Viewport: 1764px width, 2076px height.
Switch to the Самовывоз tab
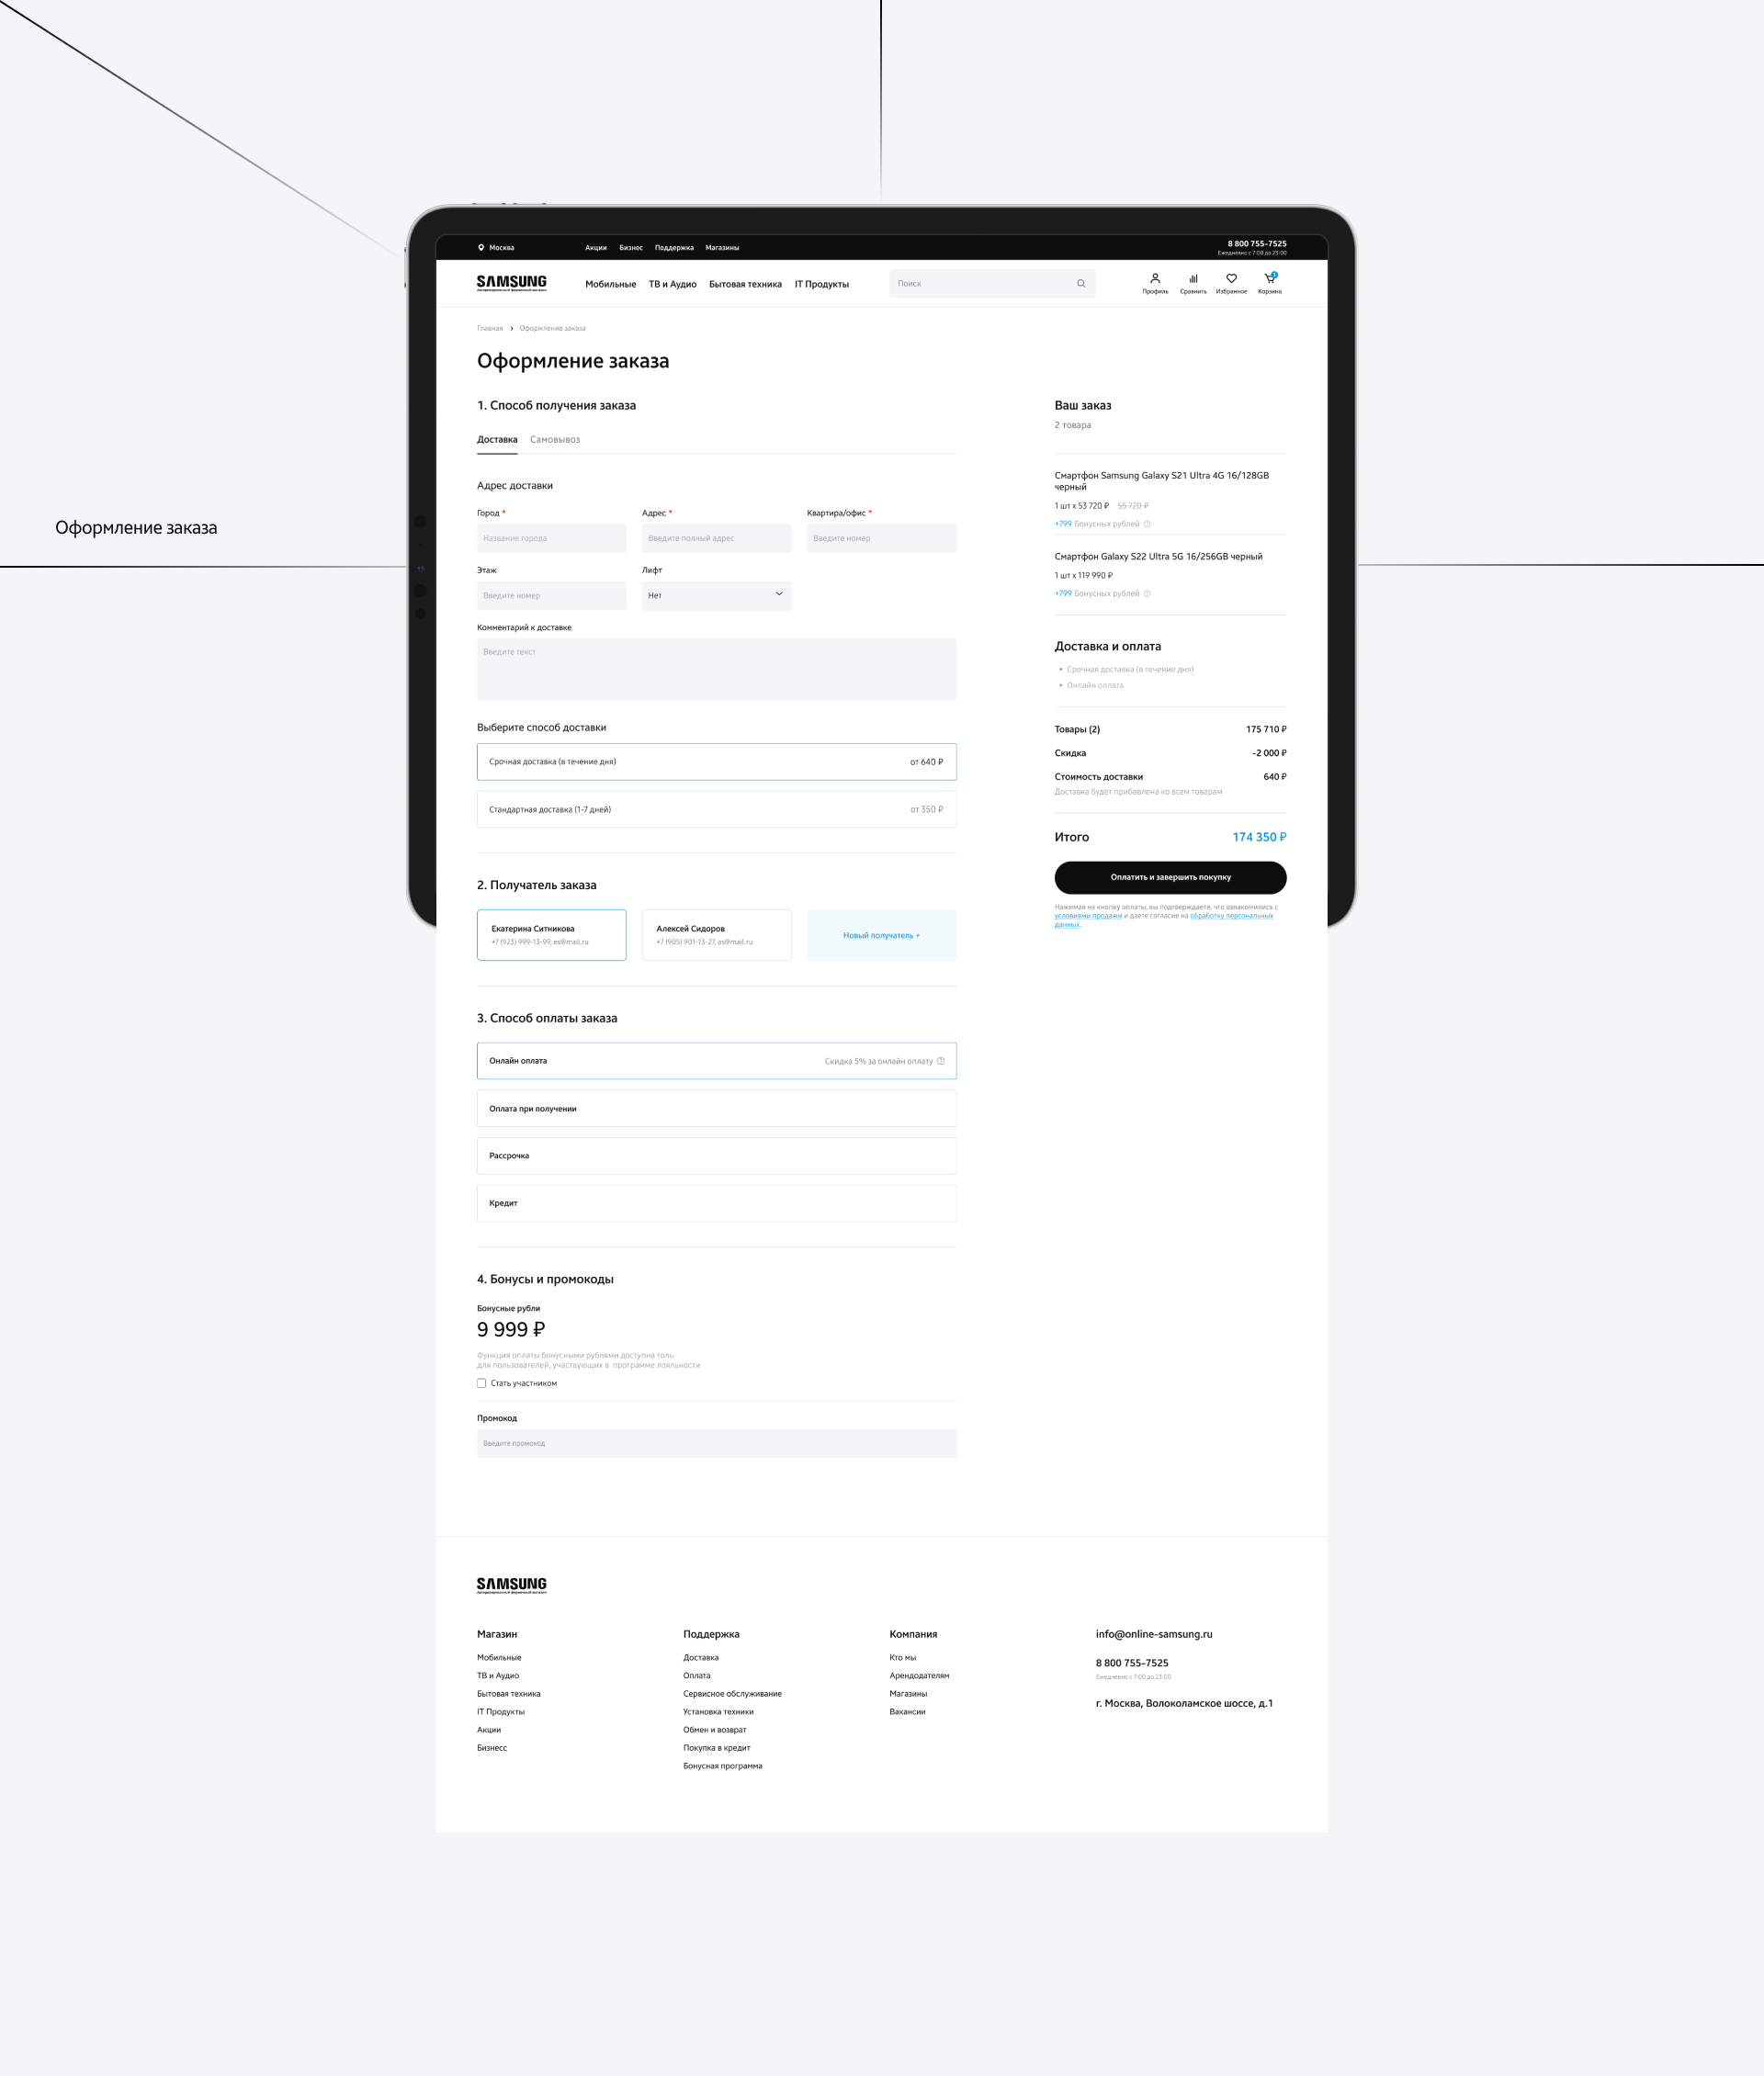554,440
